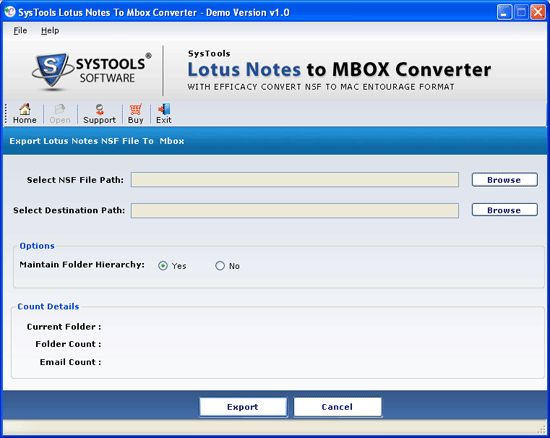Minimize the converter window

tap(504, 13)
